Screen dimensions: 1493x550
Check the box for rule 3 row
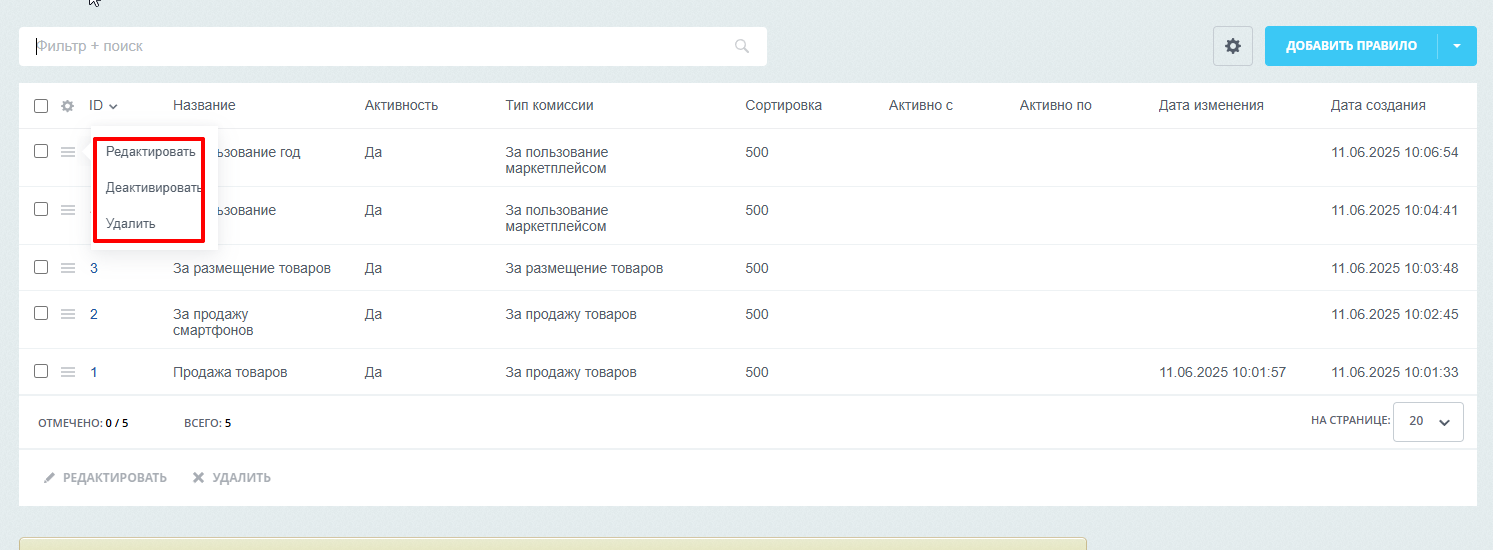[x=41, y=267]
